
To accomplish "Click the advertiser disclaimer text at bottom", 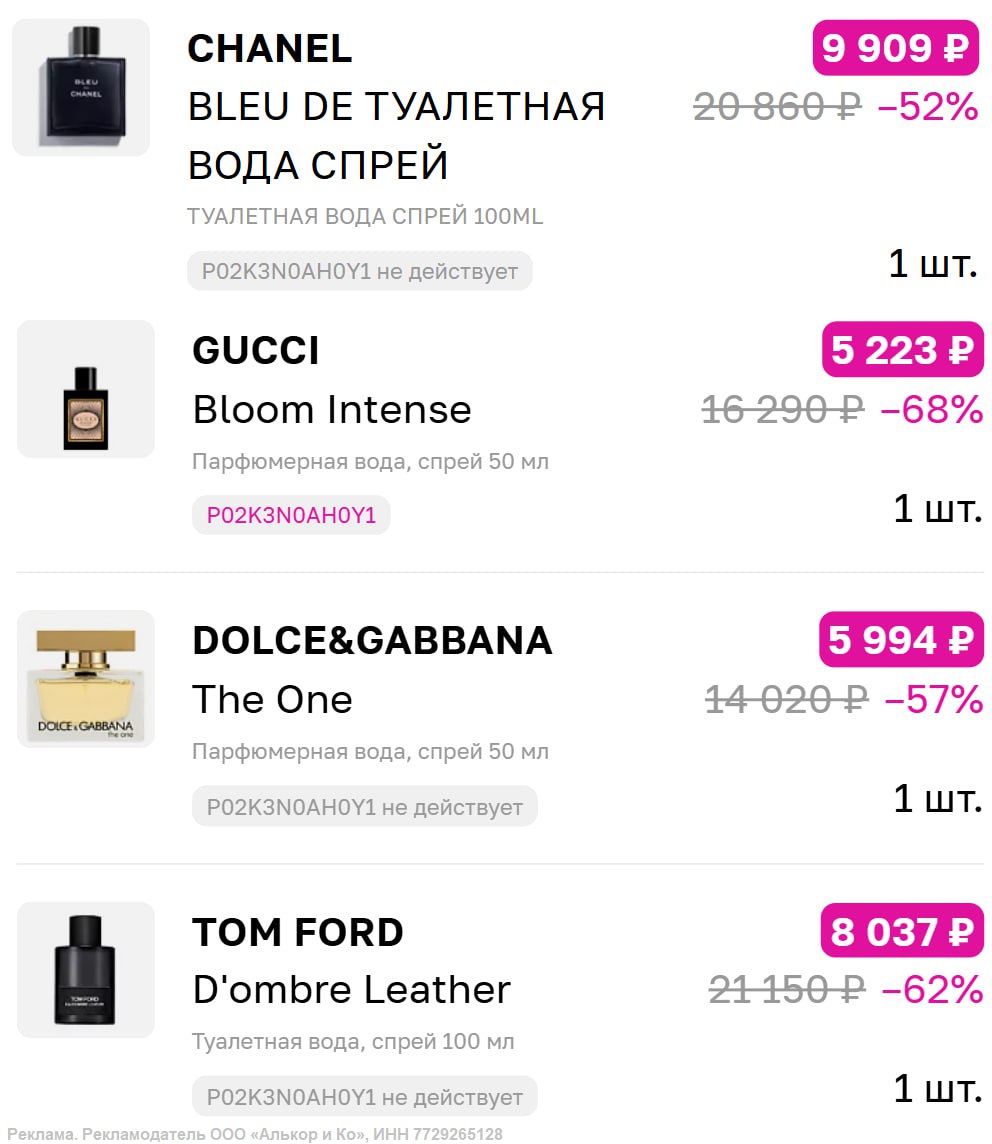I will coord(256,1134).
